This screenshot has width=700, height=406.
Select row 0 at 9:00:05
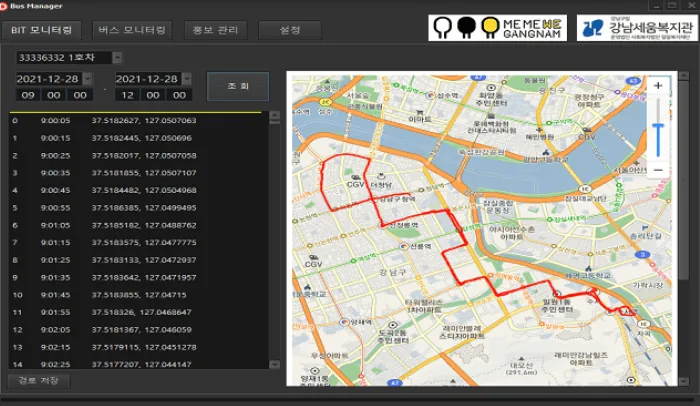(x=138, y=121)
